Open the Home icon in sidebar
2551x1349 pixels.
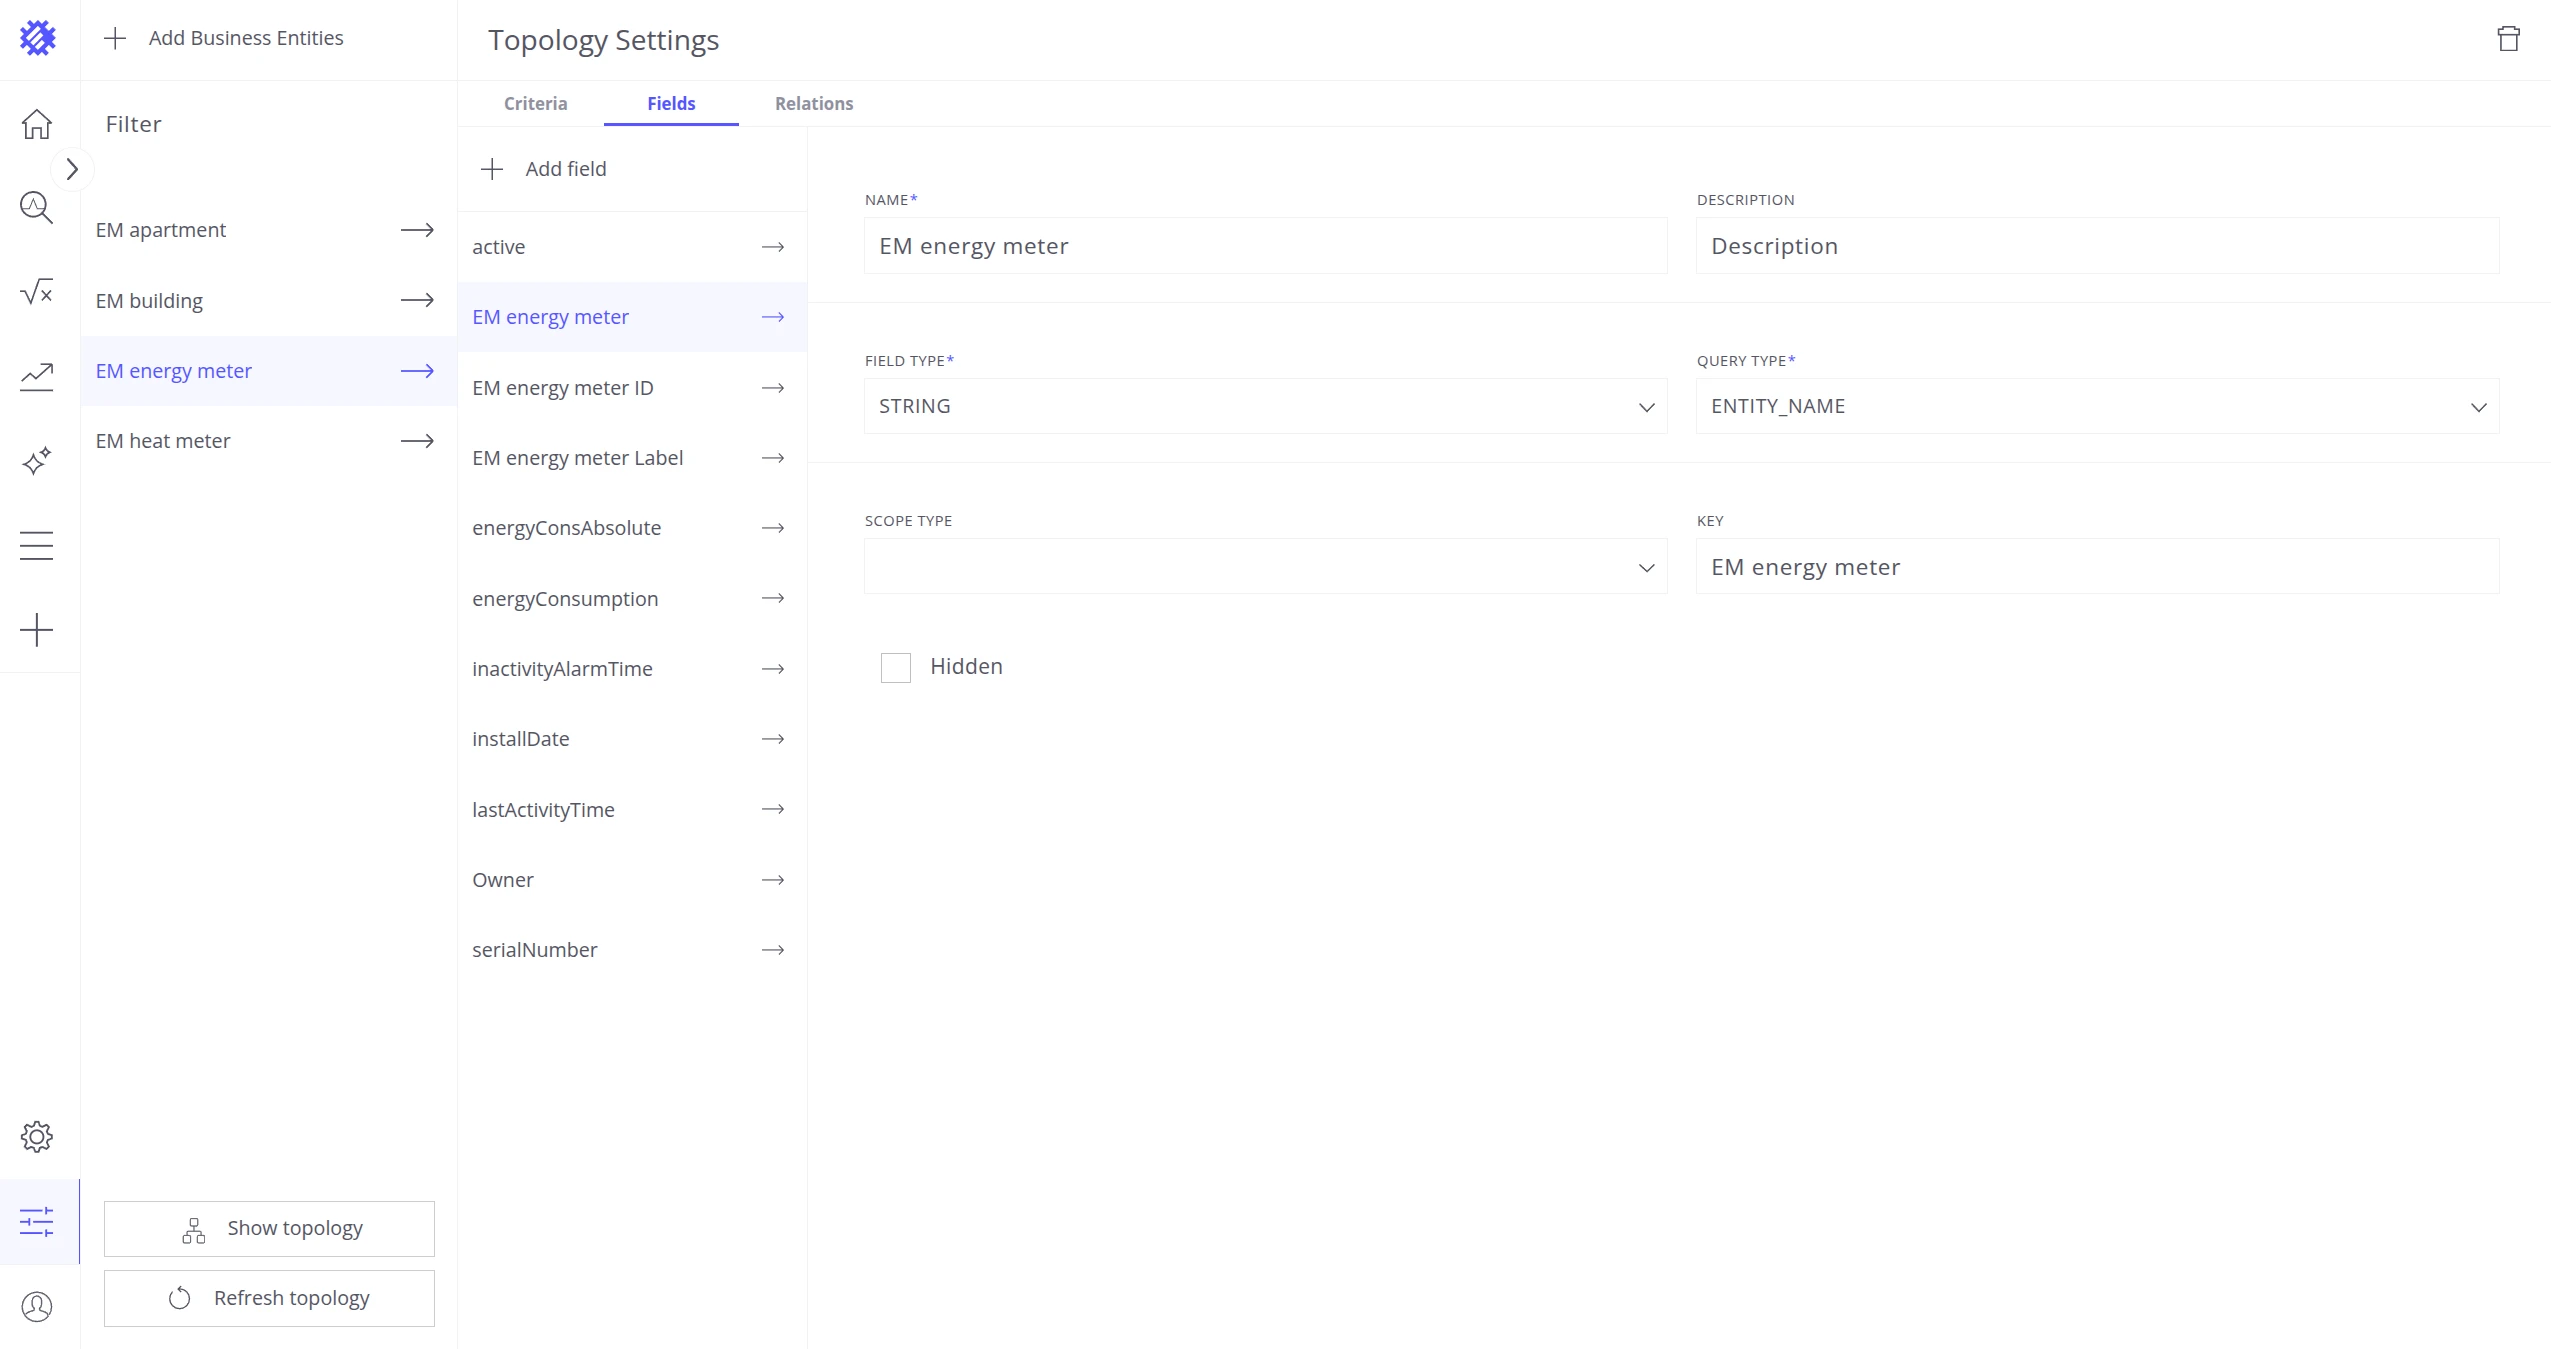pos(37,124)
